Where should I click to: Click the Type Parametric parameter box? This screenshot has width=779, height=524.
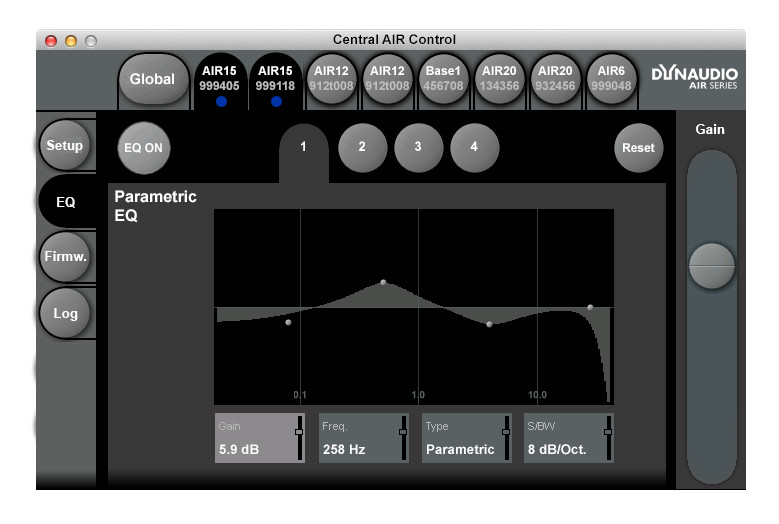point(467,438)
